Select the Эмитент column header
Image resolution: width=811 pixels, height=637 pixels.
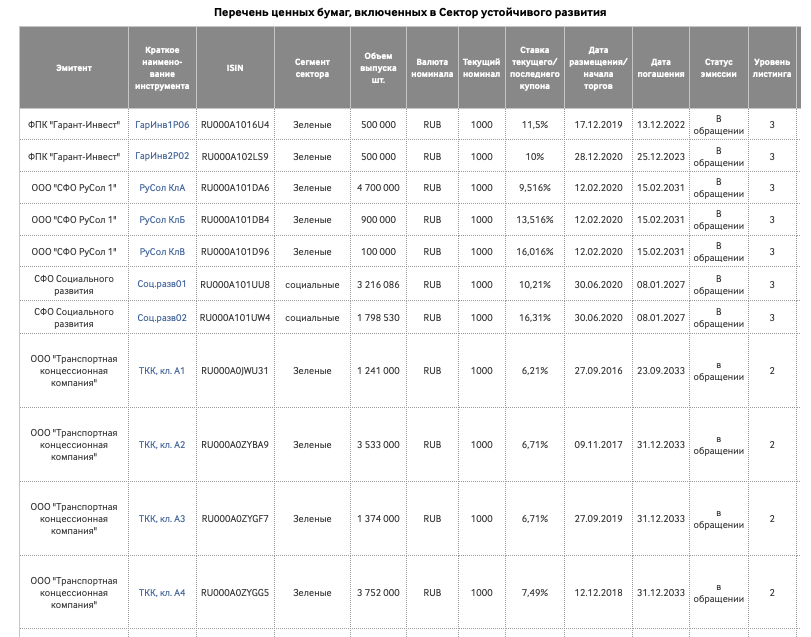point(74,68)
